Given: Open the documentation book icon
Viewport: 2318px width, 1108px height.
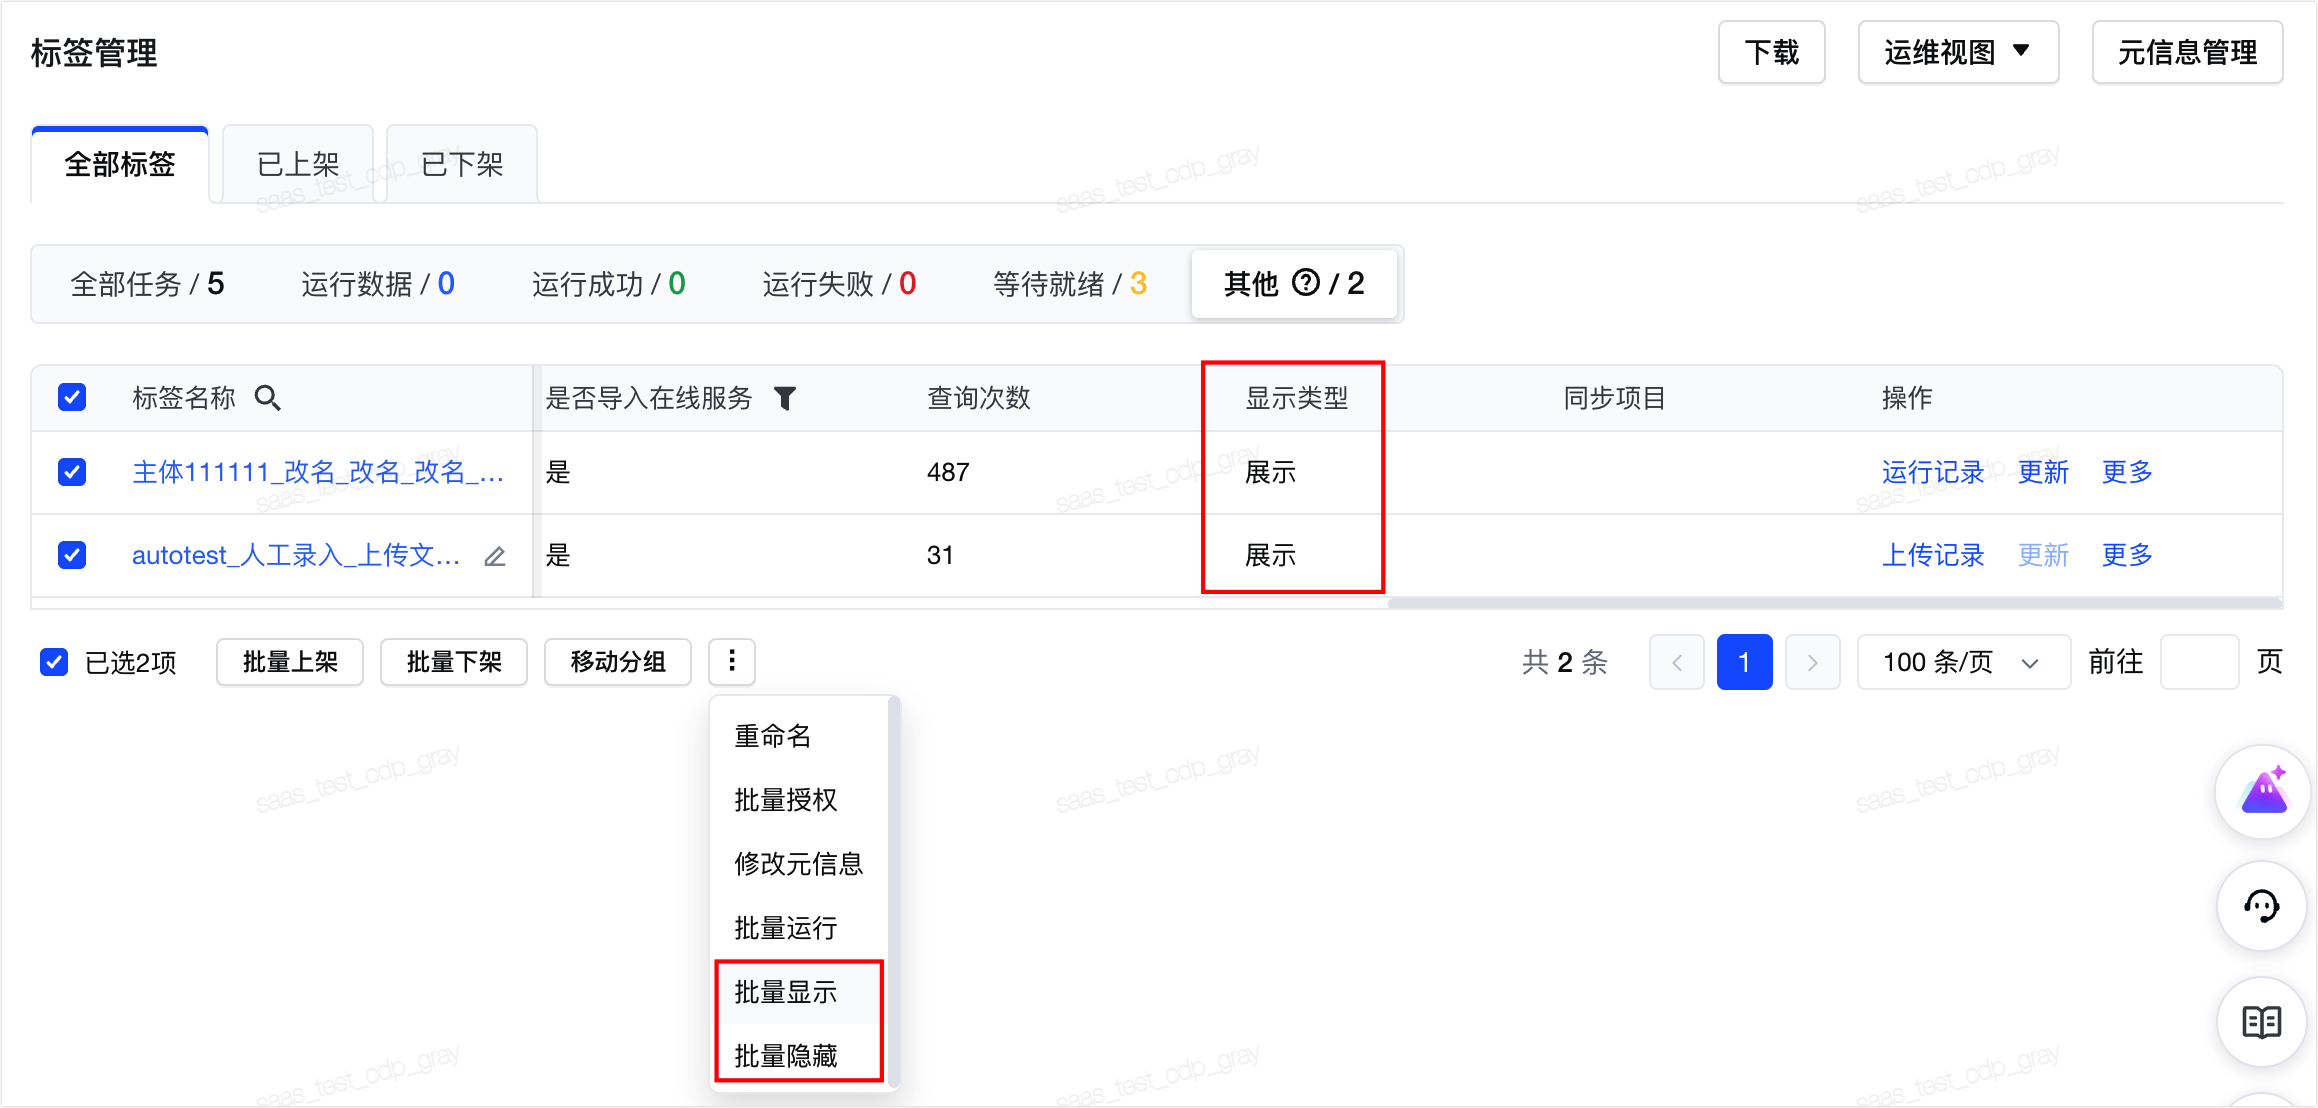Looking at the screenshot, I should (2263, 1022).
